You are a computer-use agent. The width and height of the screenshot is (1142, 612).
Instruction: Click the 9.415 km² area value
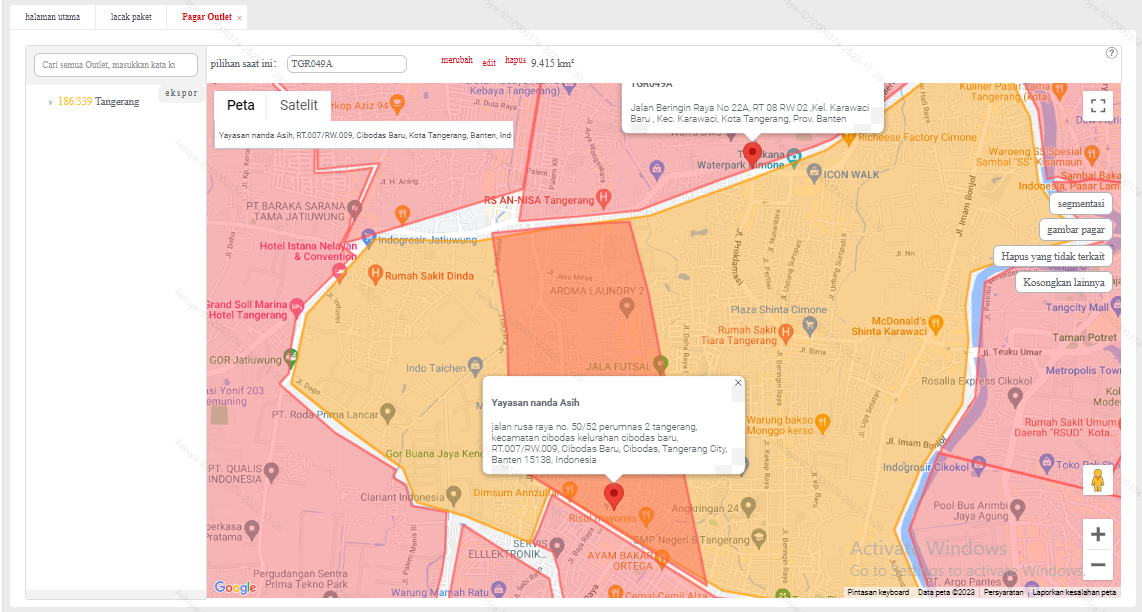[552, 63]
